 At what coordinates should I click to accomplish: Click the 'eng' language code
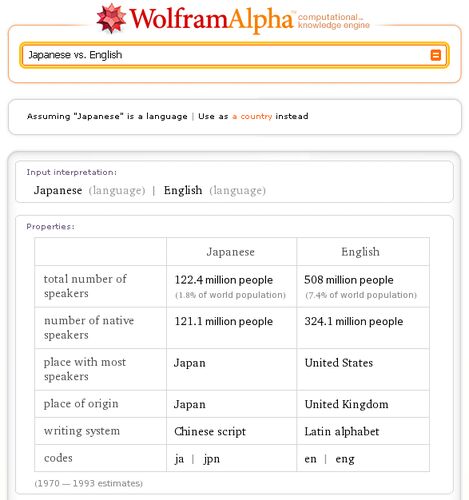345,459
